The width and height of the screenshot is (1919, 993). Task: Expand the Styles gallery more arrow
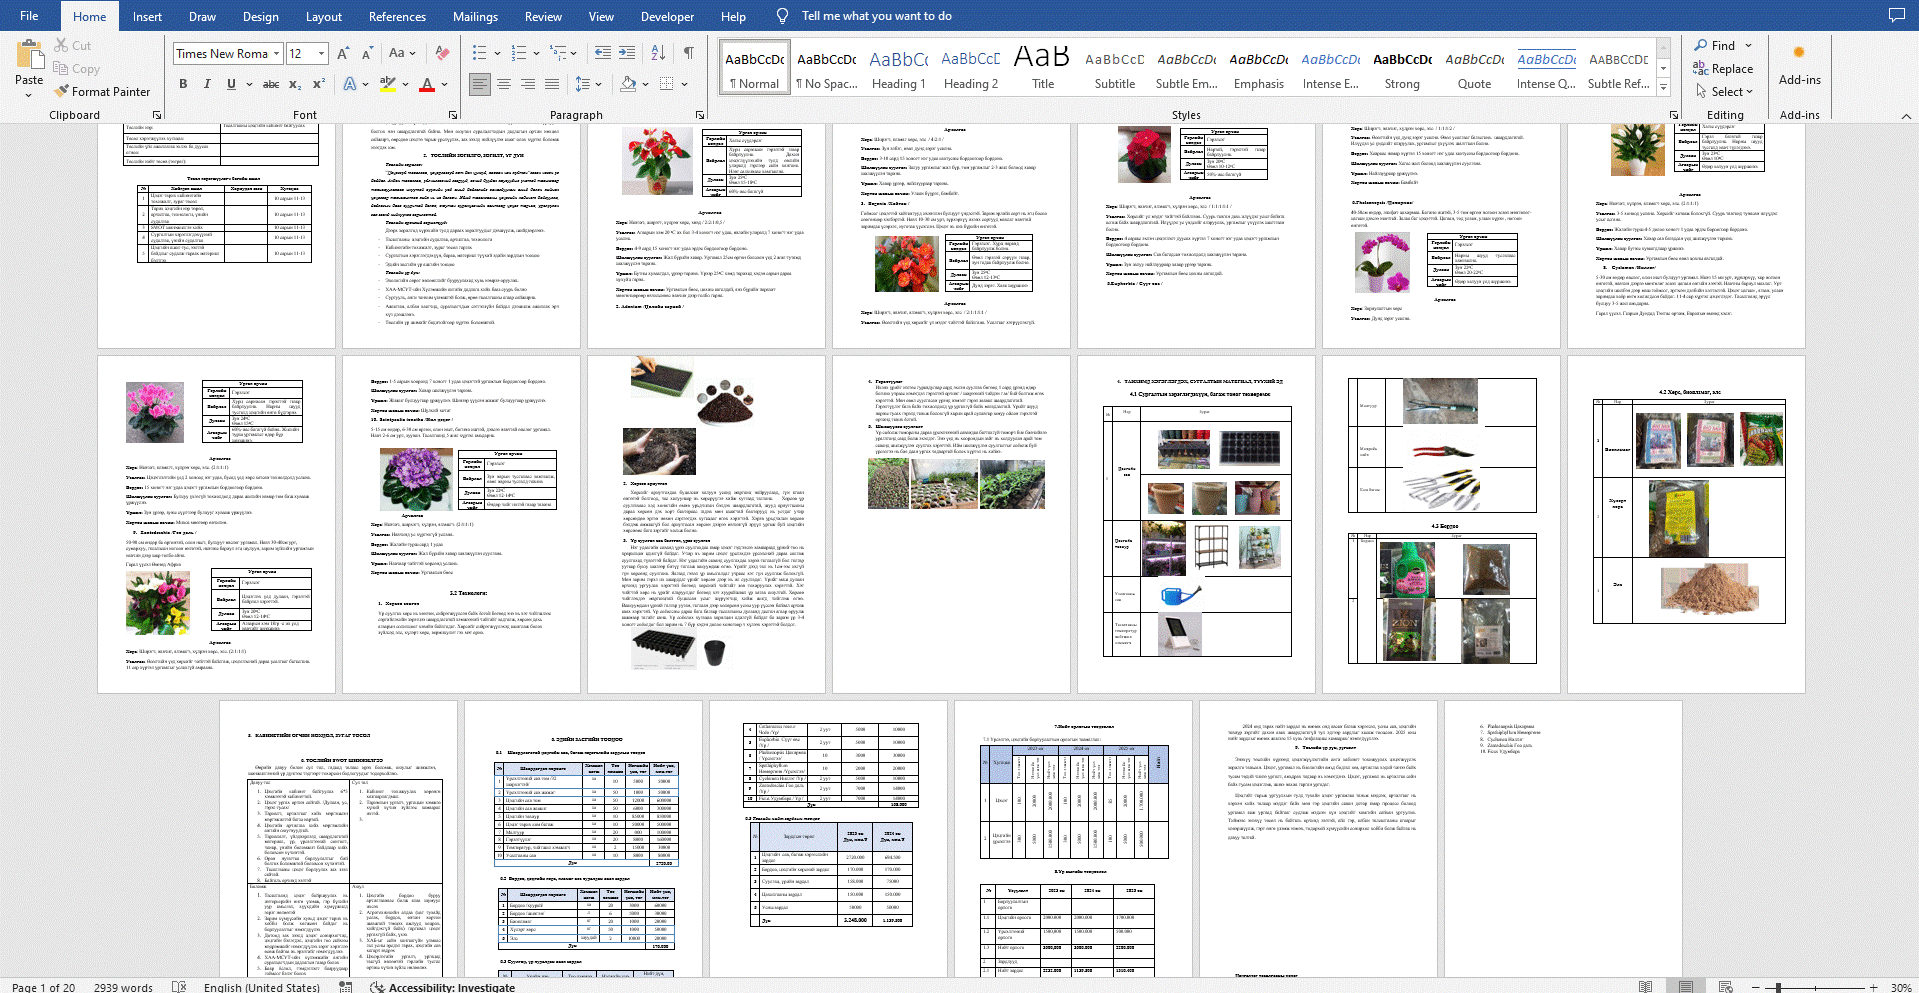pyautogui.click(x=1664, y=88)
